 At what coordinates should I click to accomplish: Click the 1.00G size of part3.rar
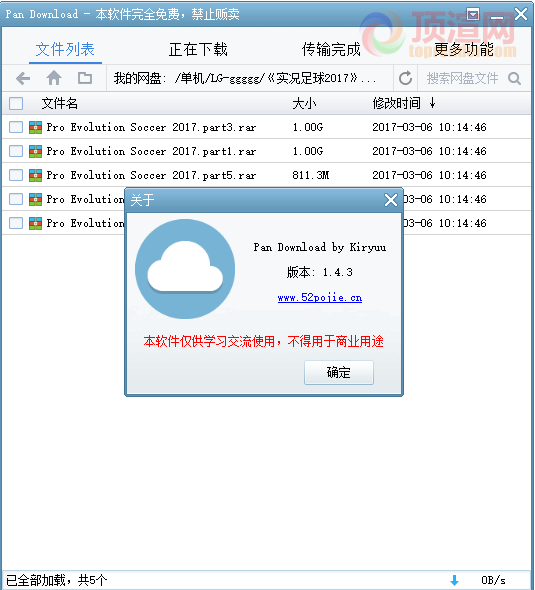(x=308, y=127)
